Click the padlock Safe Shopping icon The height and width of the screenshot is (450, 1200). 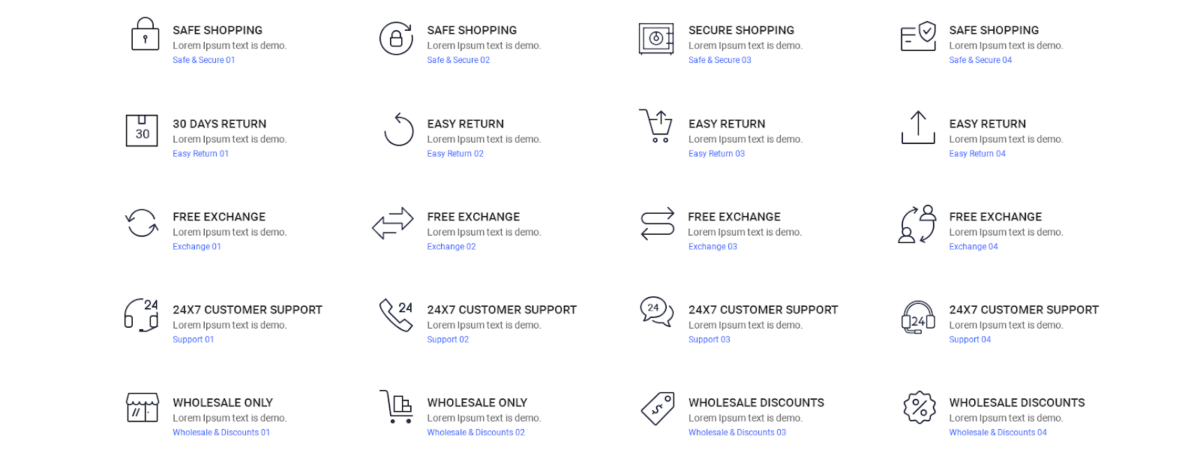pyautogui.click(x=145, y=35)
